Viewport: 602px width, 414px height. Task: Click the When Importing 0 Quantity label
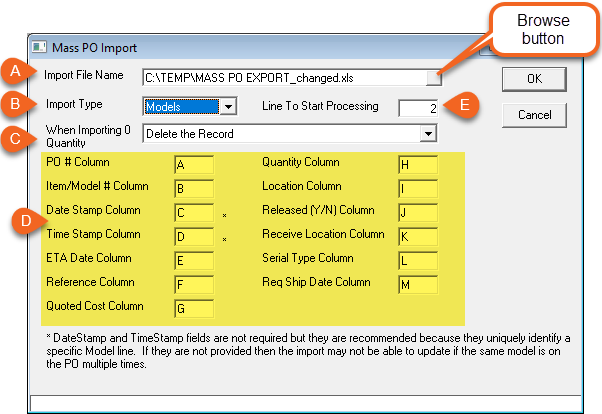coord(88,136)
